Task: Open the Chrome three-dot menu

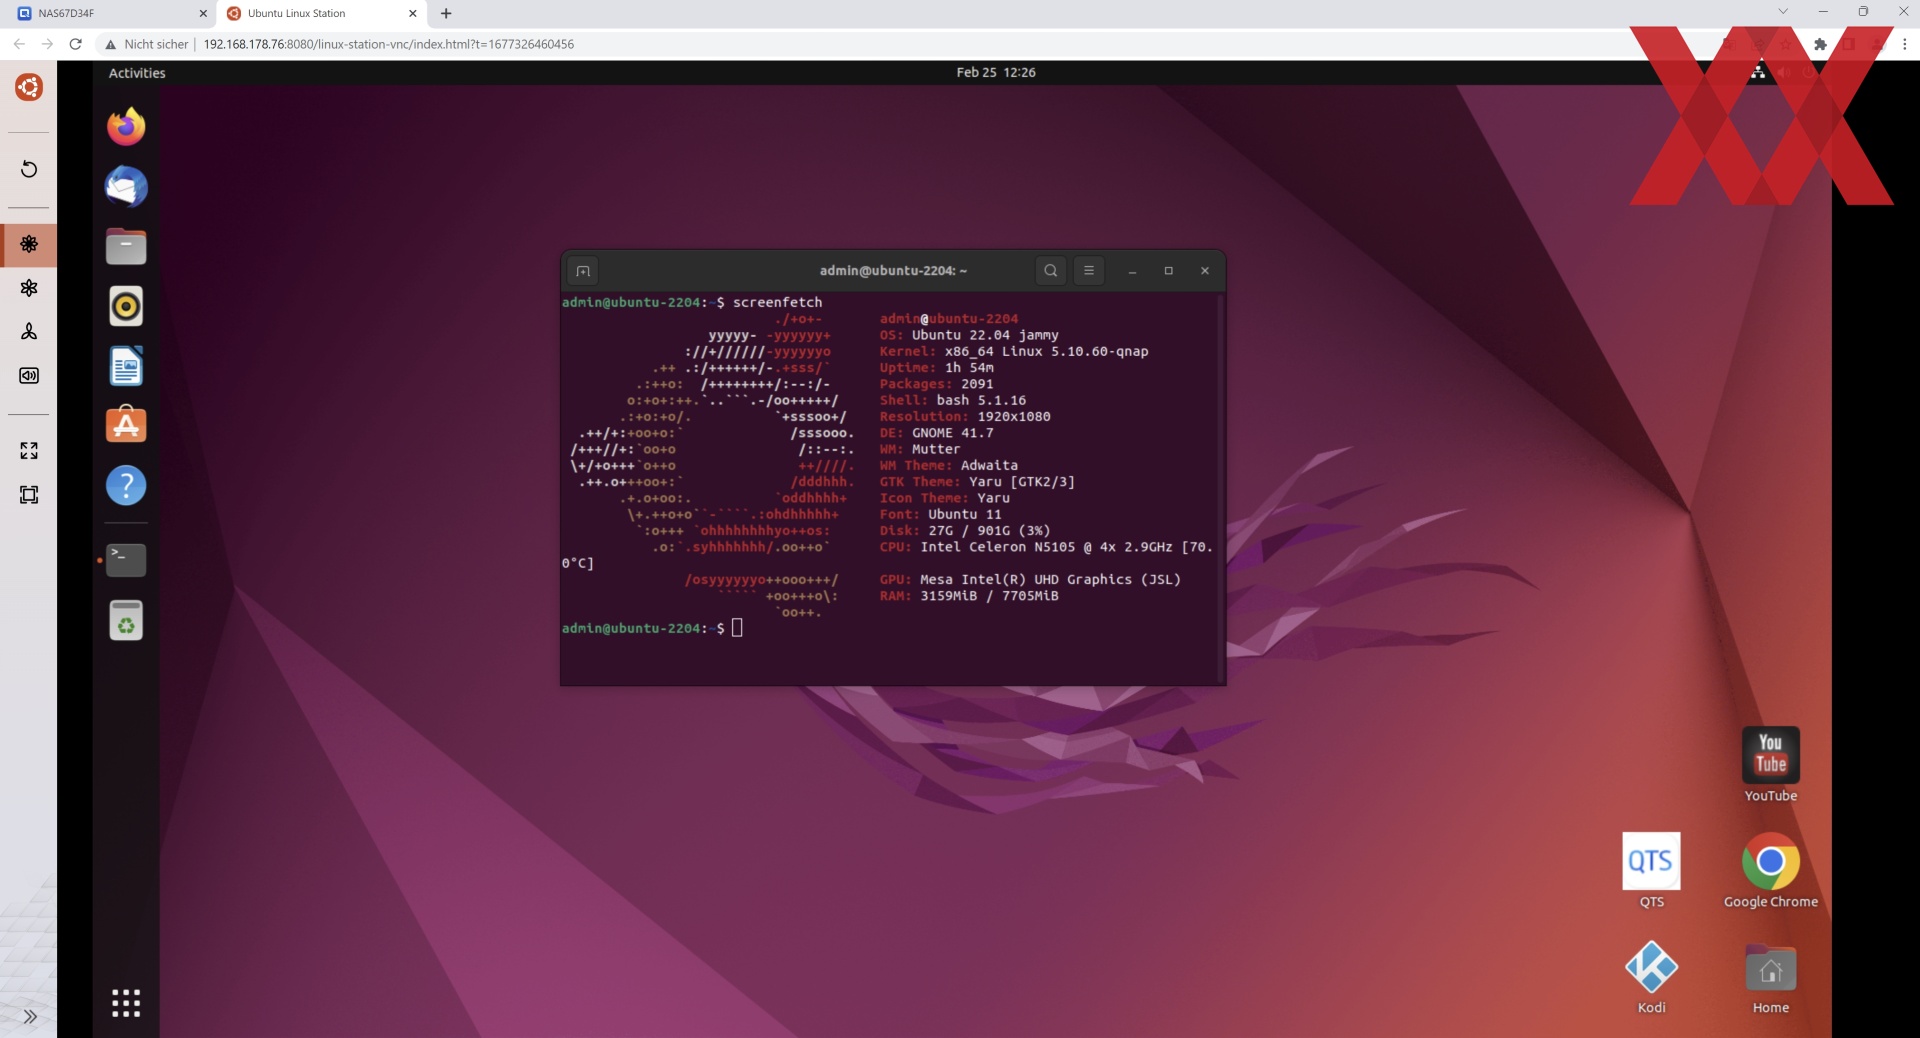Action: (x=1904, y=44)
